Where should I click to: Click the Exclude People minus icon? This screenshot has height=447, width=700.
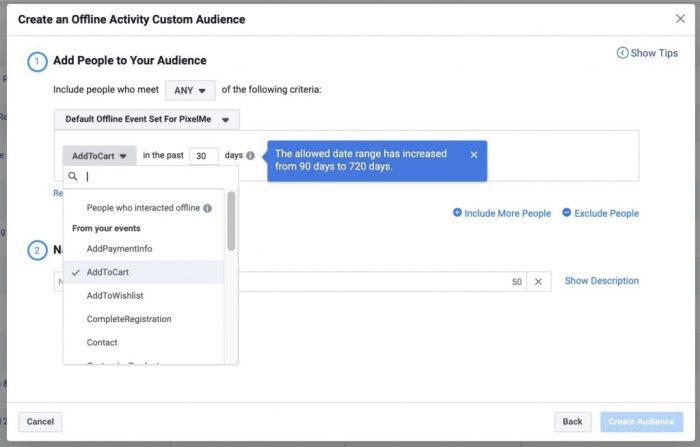click(x=567, y=213)
